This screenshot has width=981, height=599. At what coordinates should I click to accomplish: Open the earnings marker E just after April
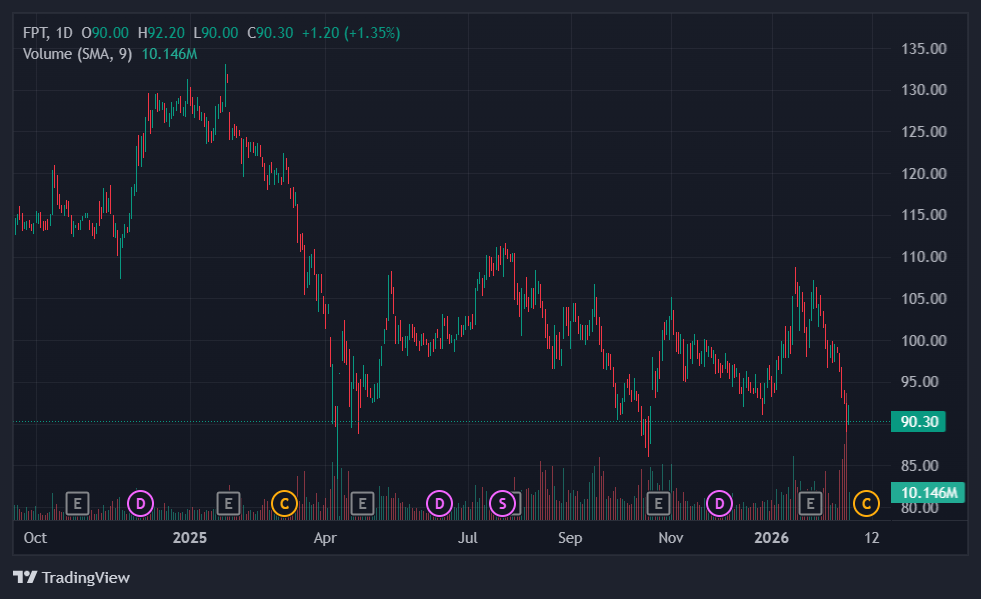tap(362, 502)
